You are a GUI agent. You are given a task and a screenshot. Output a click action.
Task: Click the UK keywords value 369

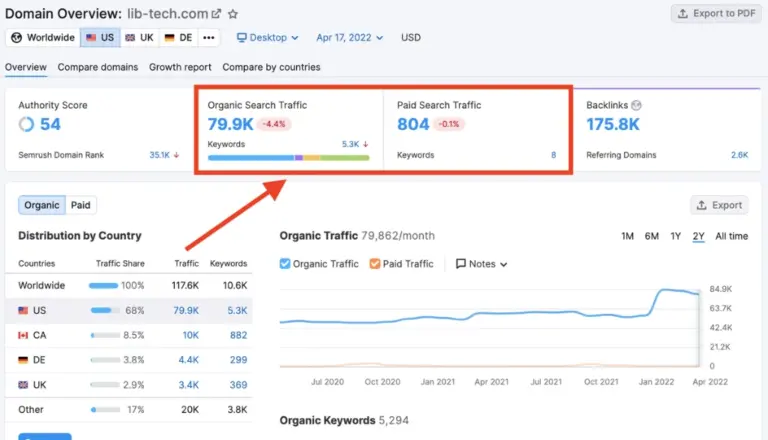(239, 385)
